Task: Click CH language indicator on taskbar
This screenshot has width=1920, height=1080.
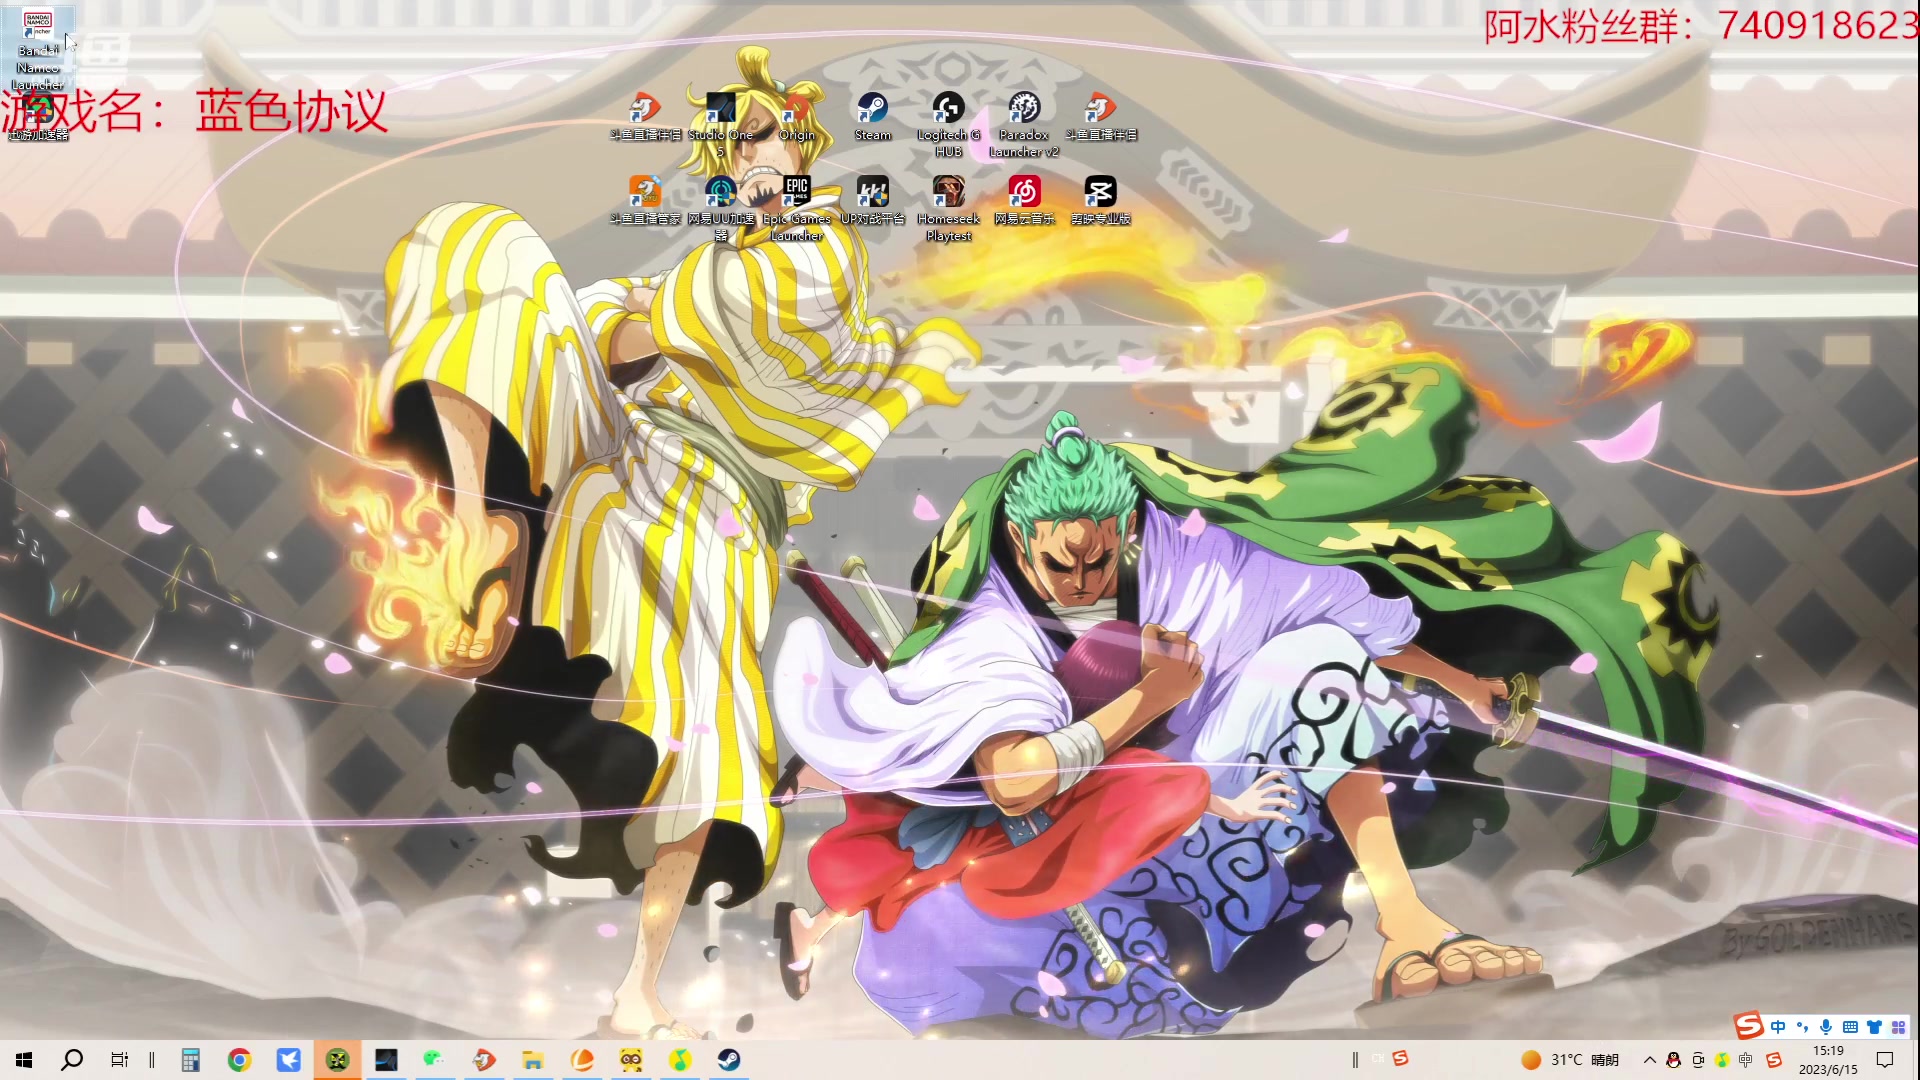Action: [x=1377, y=1059]
